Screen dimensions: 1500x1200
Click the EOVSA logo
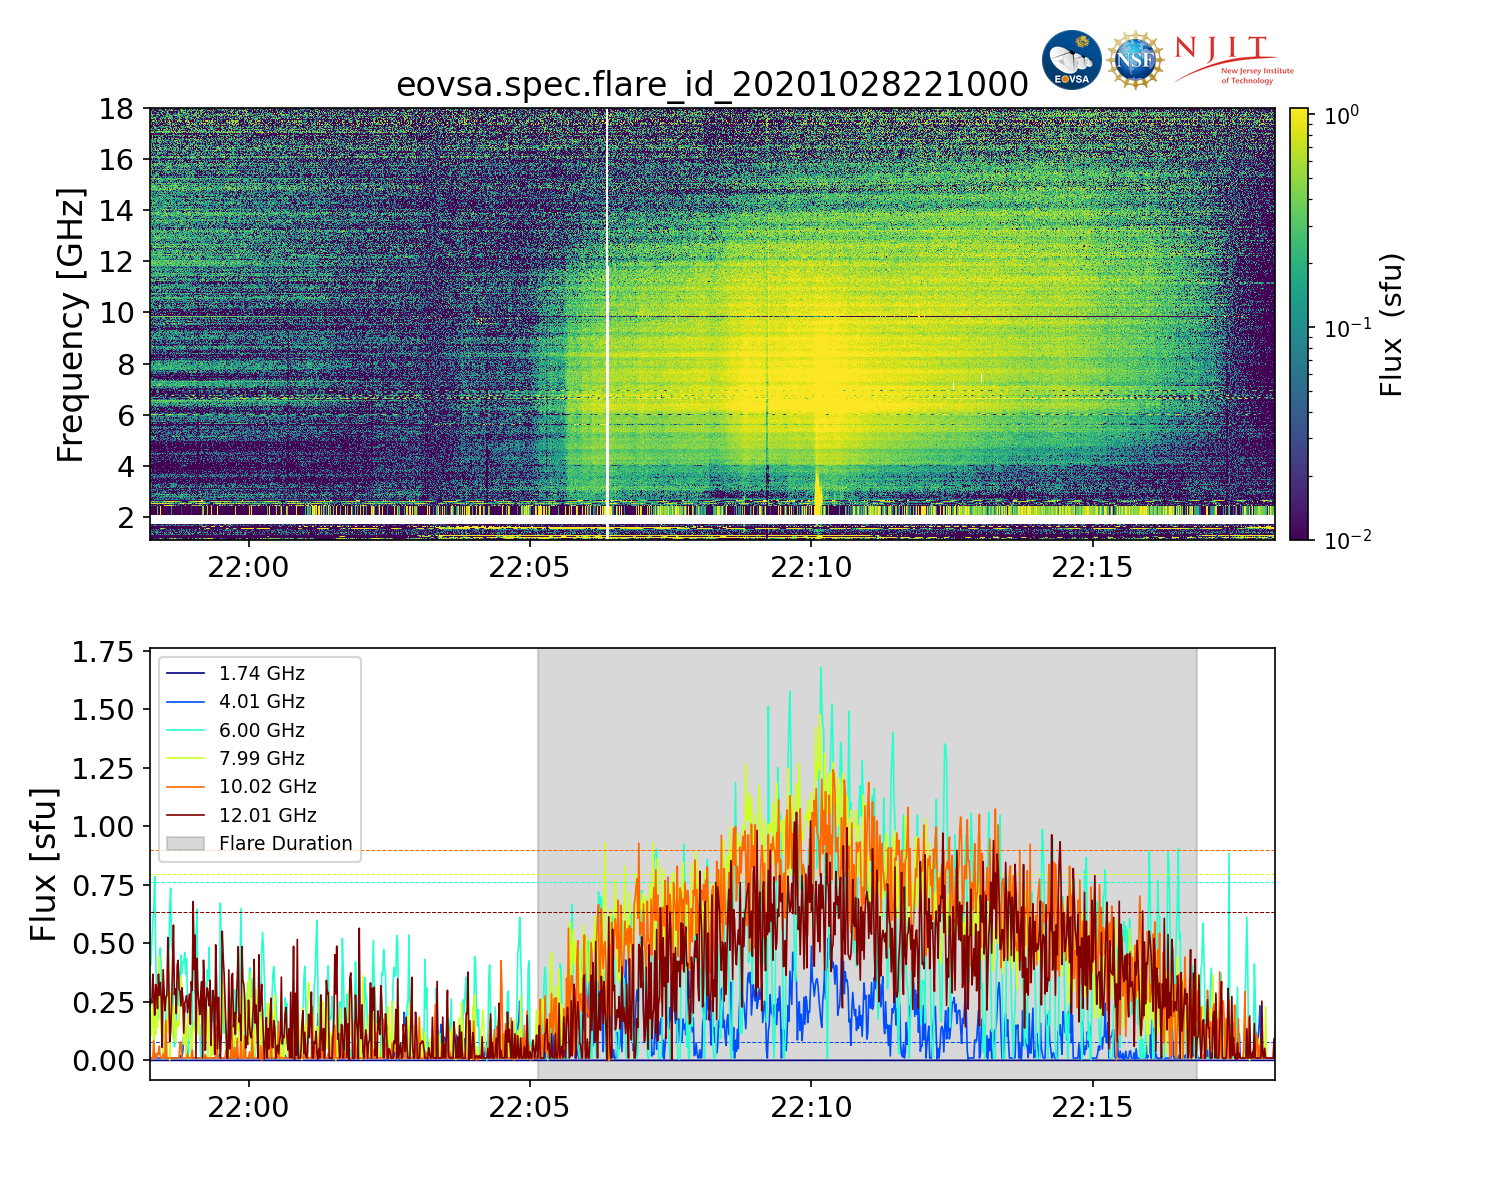tap(1071, 60)
